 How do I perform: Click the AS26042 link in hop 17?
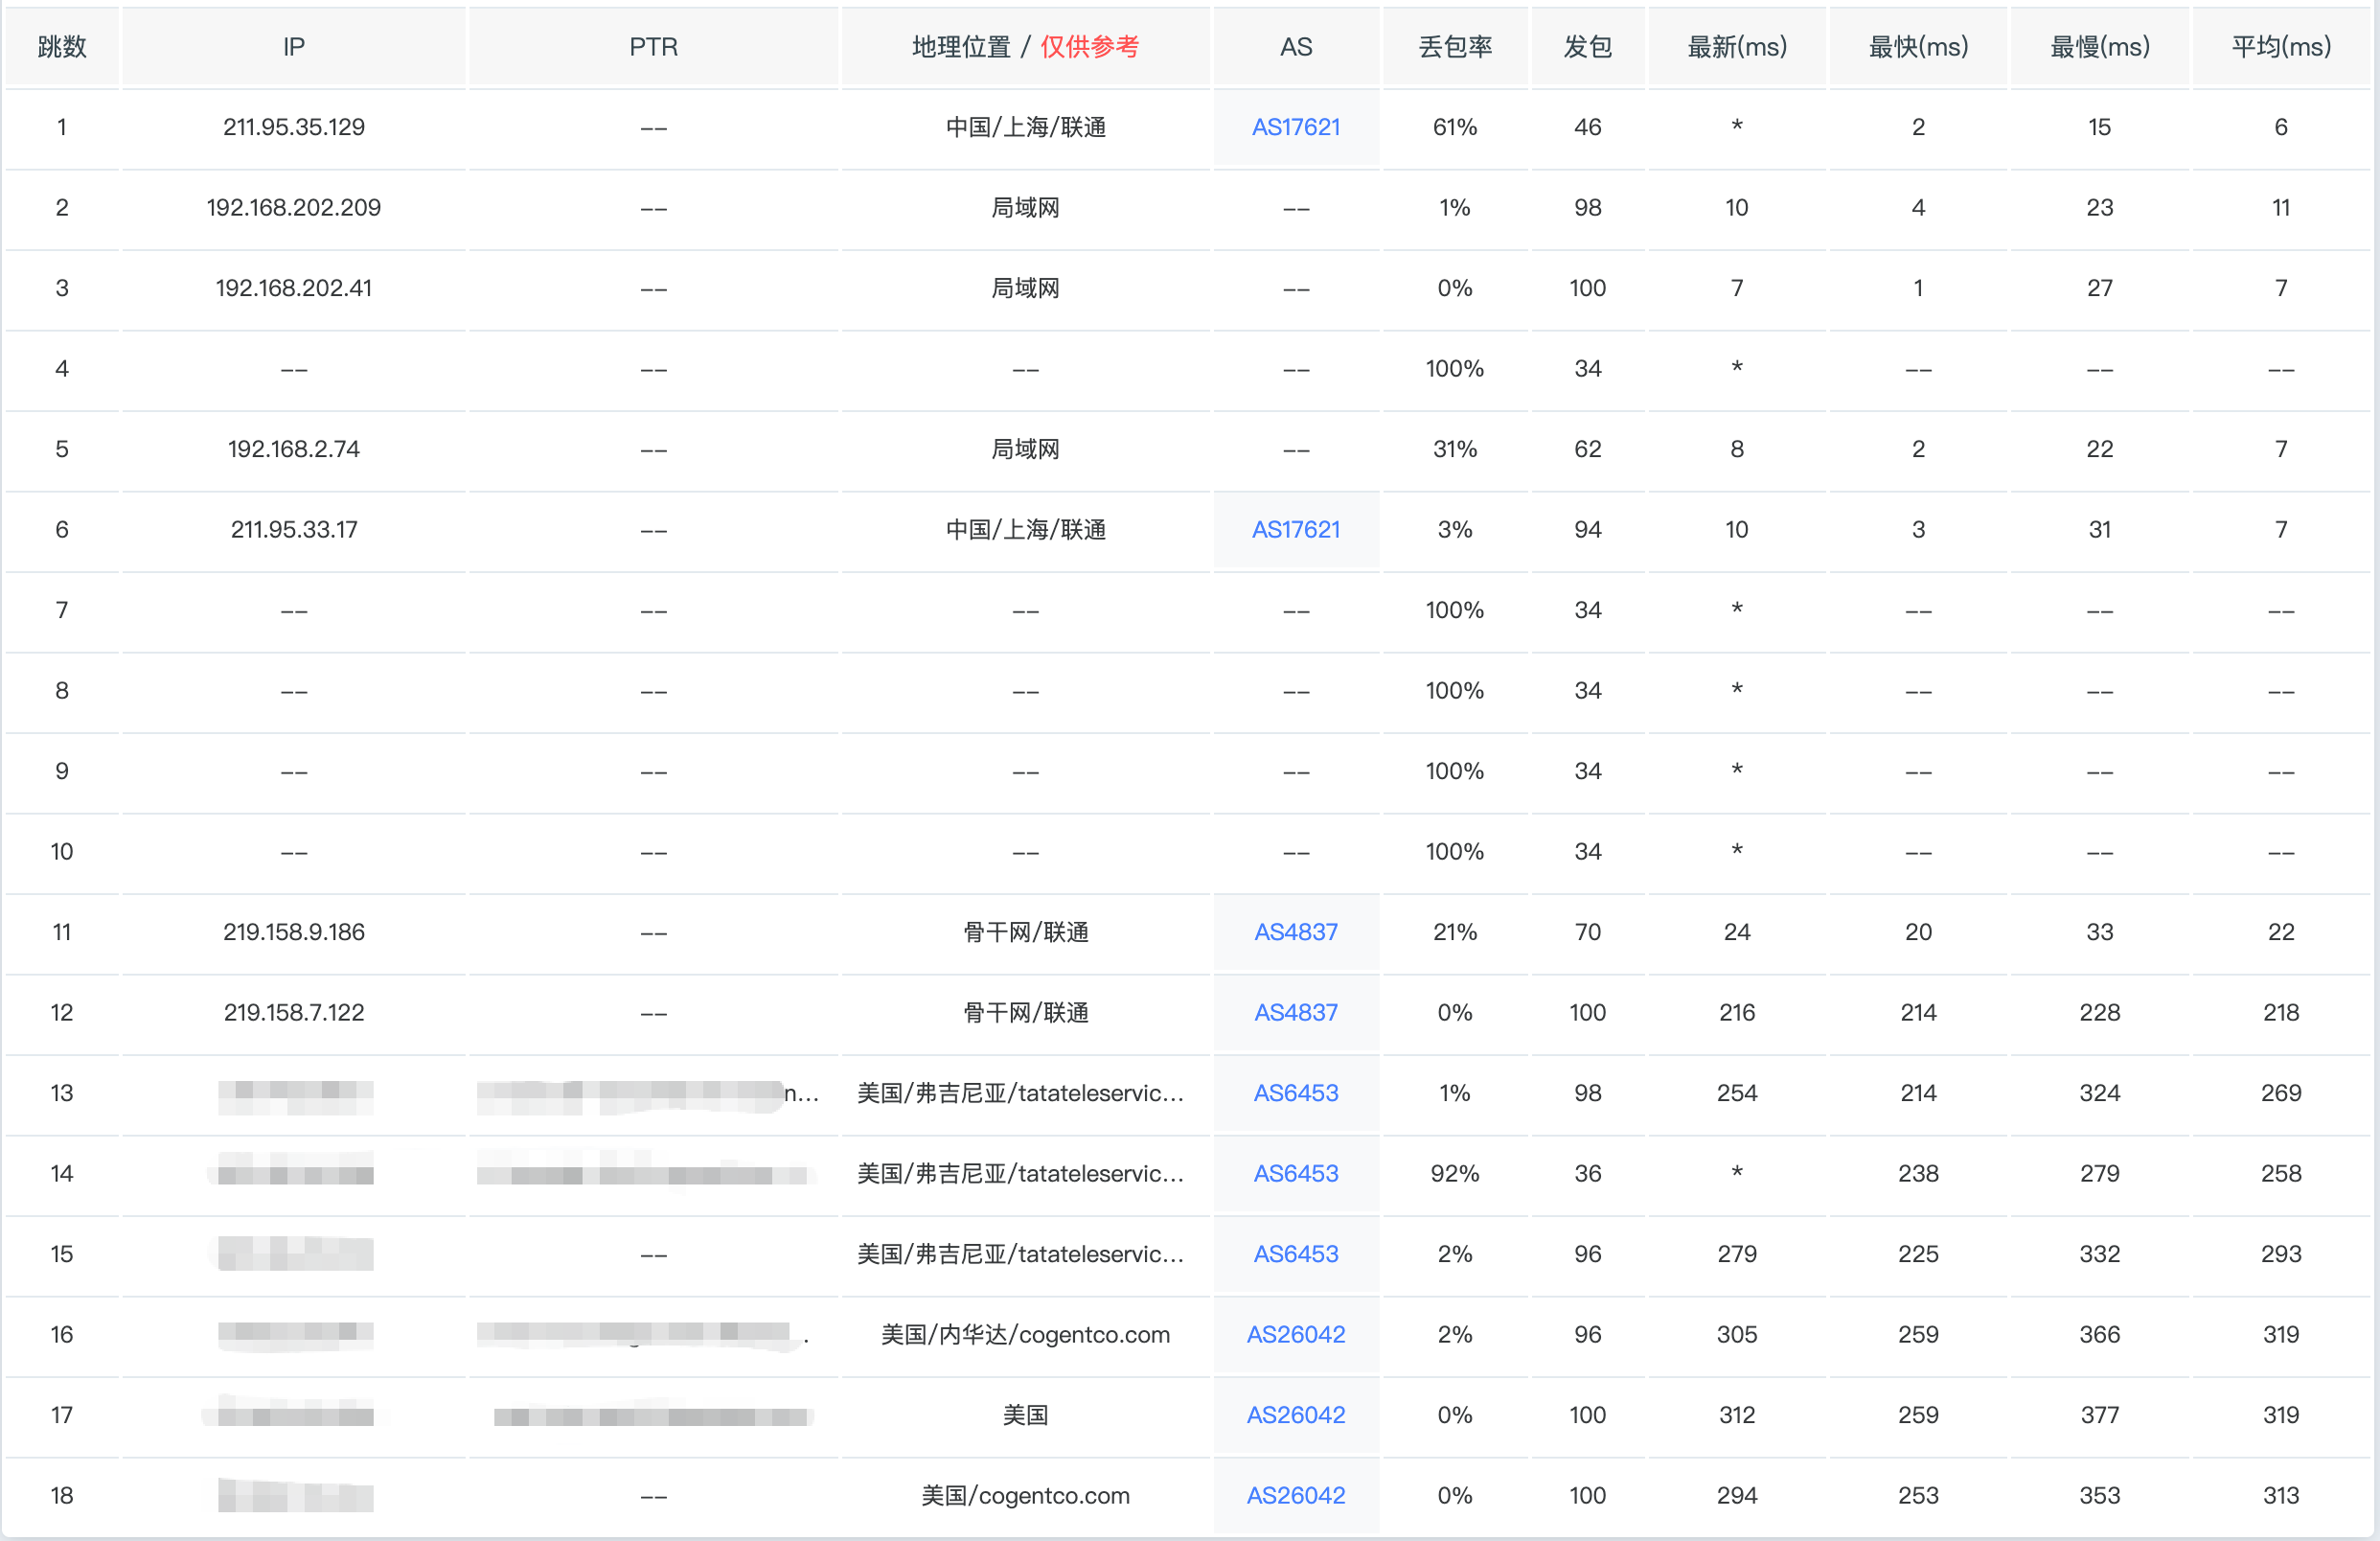coord(1295,1415)
